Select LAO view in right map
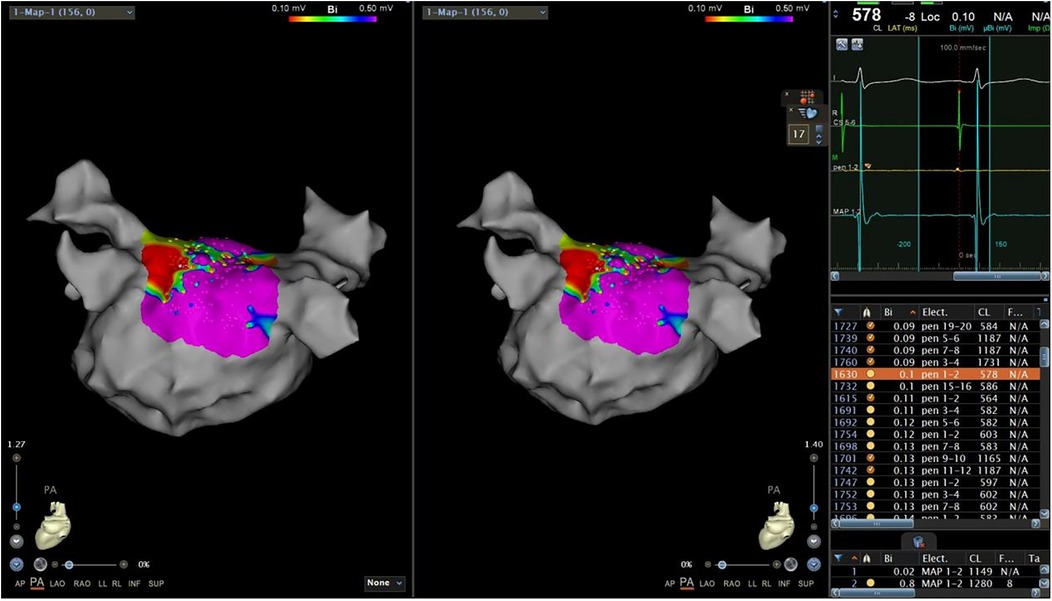The image size is (1052, 601). [x=706, y=584]
